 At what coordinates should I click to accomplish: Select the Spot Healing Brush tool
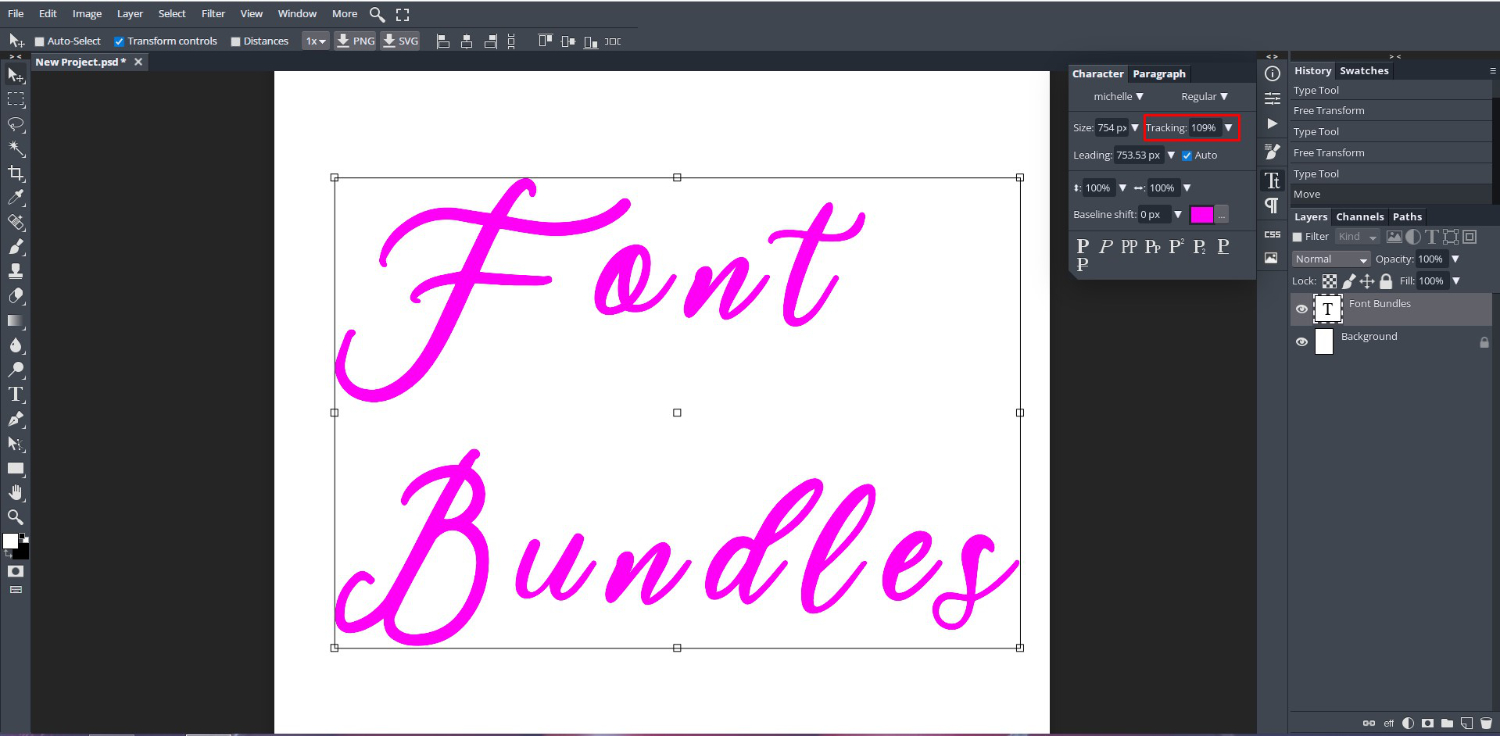click(x=16, y=222)
